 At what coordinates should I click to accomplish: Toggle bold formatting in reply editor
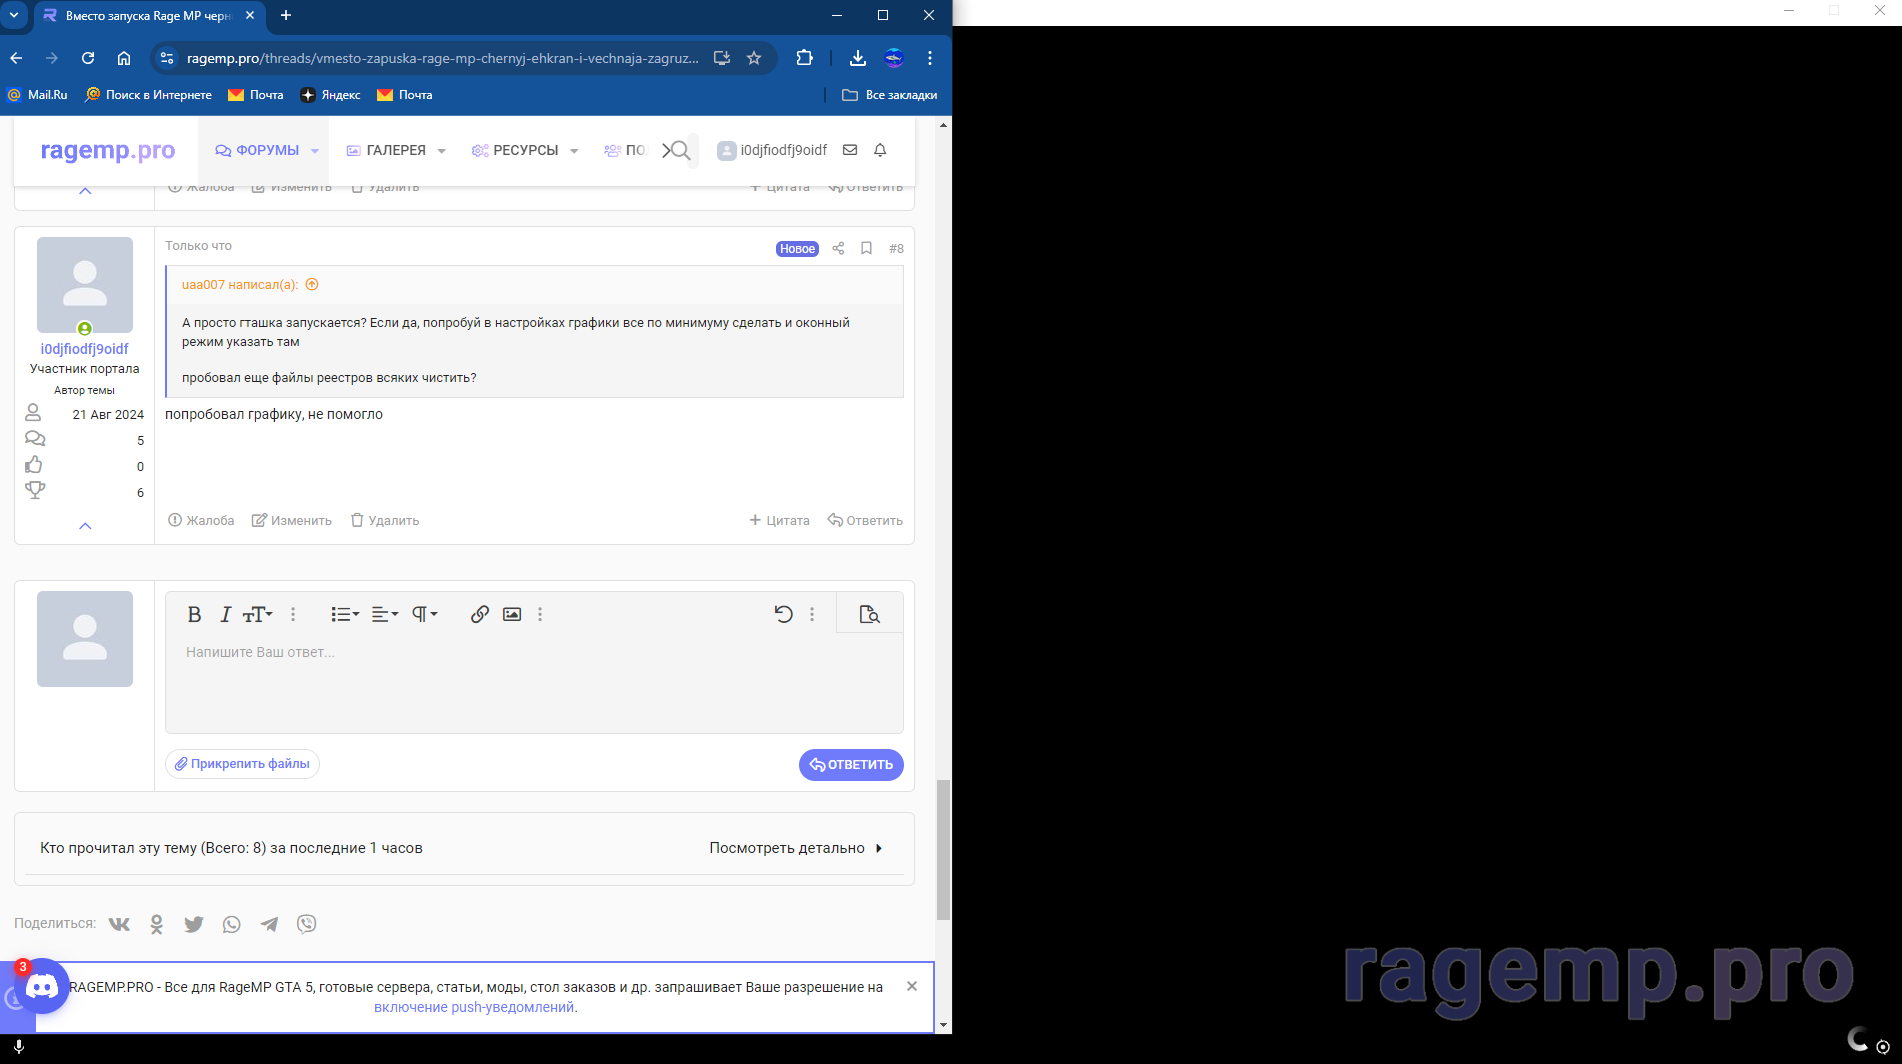point(195,614)
